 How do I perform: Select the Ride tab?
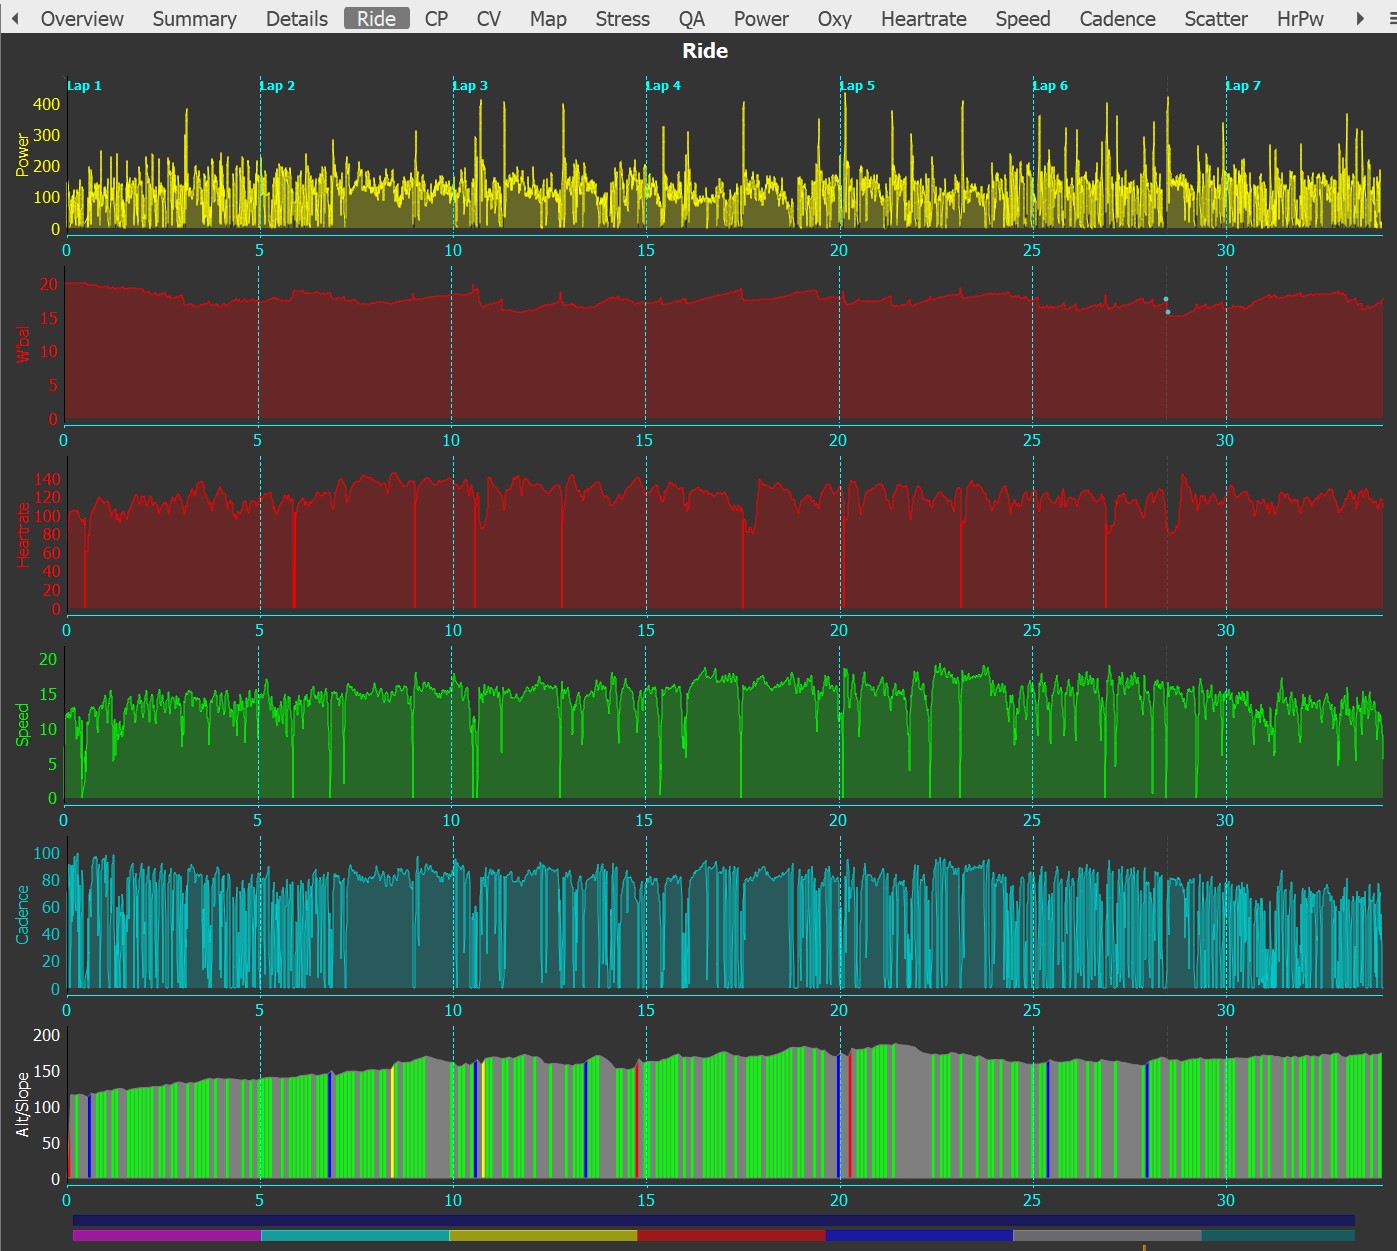[x=376, y=18]
